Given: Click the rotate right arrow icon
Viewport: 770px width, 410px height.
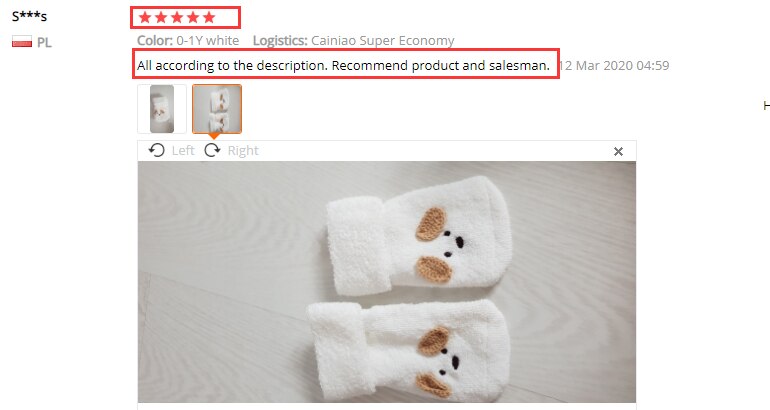Looking at the screenshot, I should (212, 150).
